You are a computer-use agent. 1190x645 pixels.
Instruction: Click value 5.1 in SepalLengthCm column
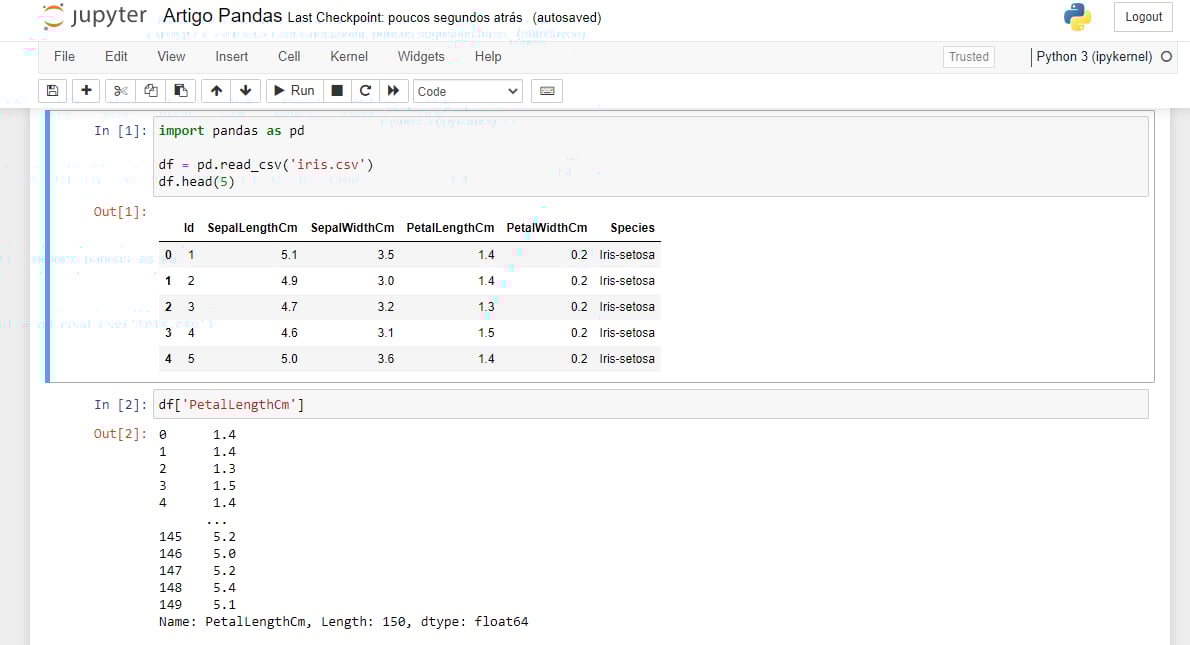[x=289, y=255]
